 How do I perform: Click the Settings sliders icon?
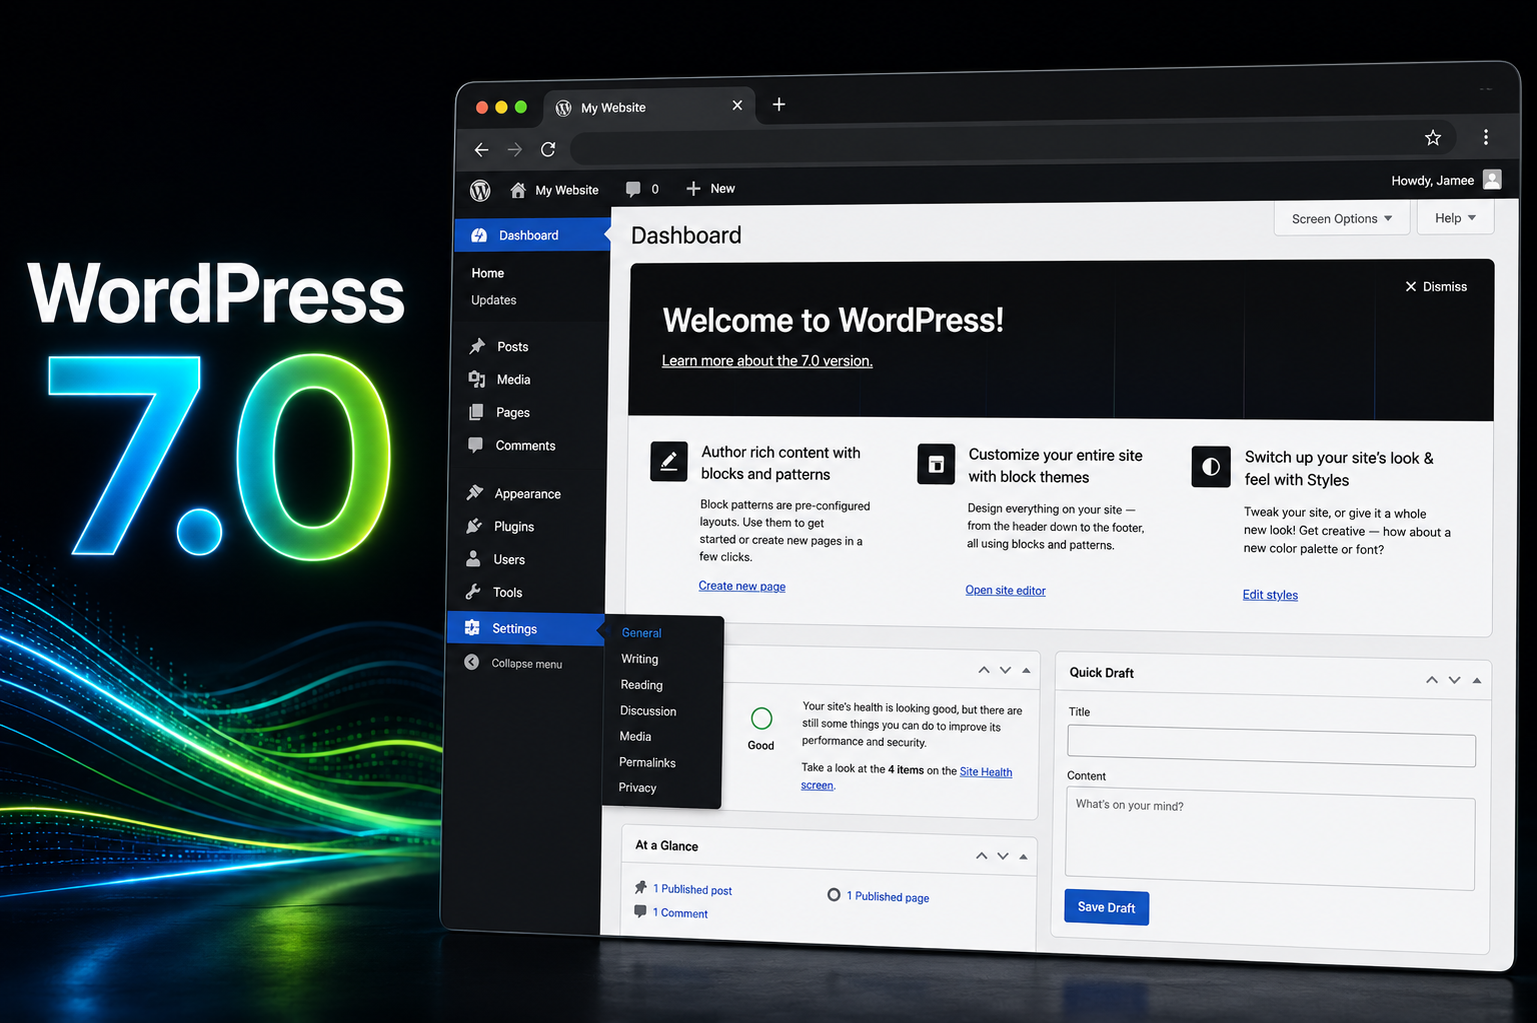[x=472, y=628]
